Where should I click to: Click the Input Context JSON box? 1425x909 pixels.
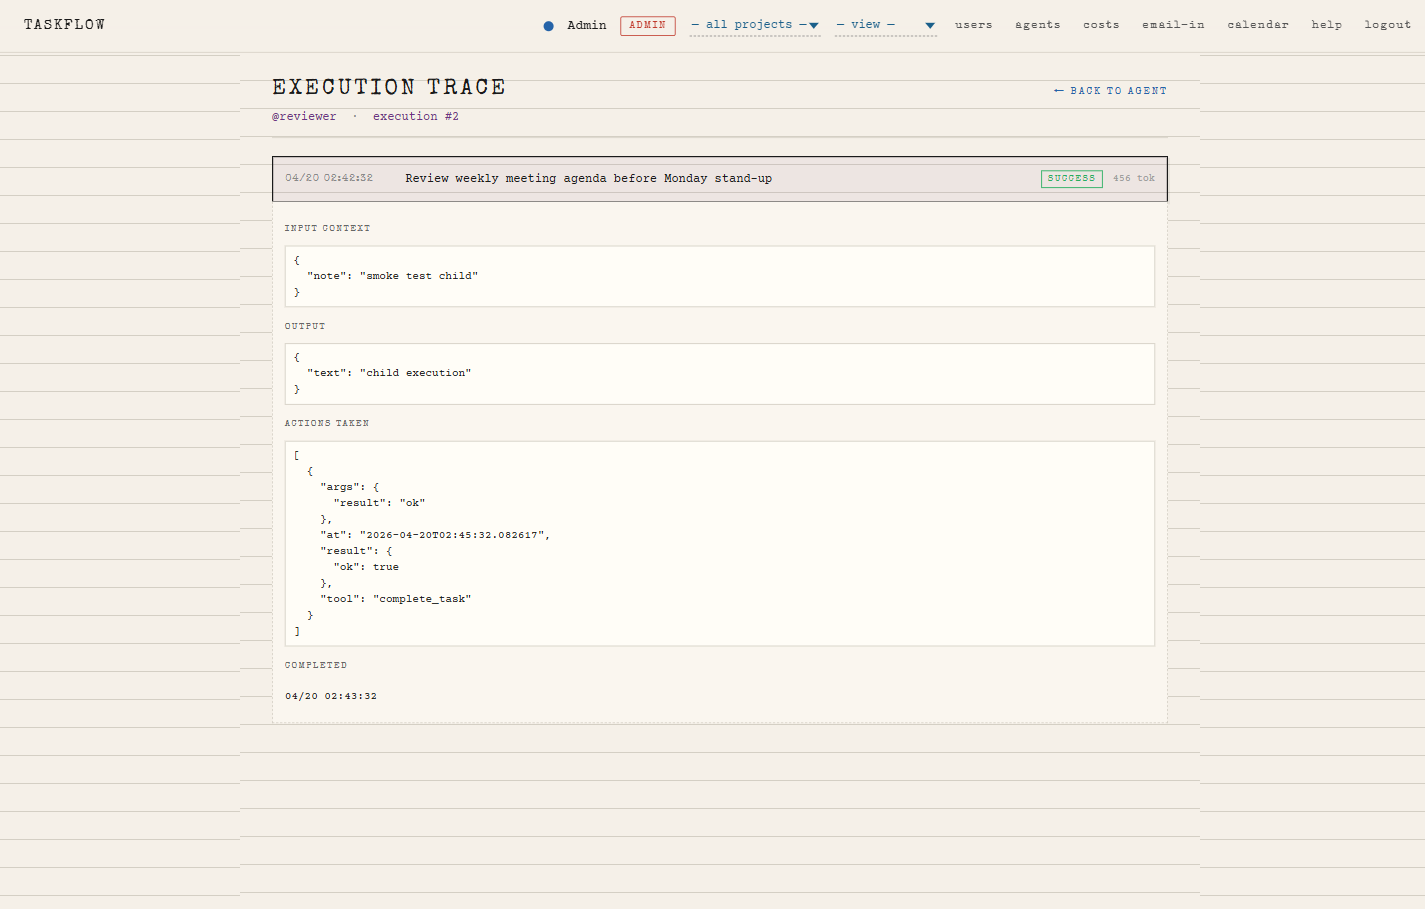[x=719, y=276]
